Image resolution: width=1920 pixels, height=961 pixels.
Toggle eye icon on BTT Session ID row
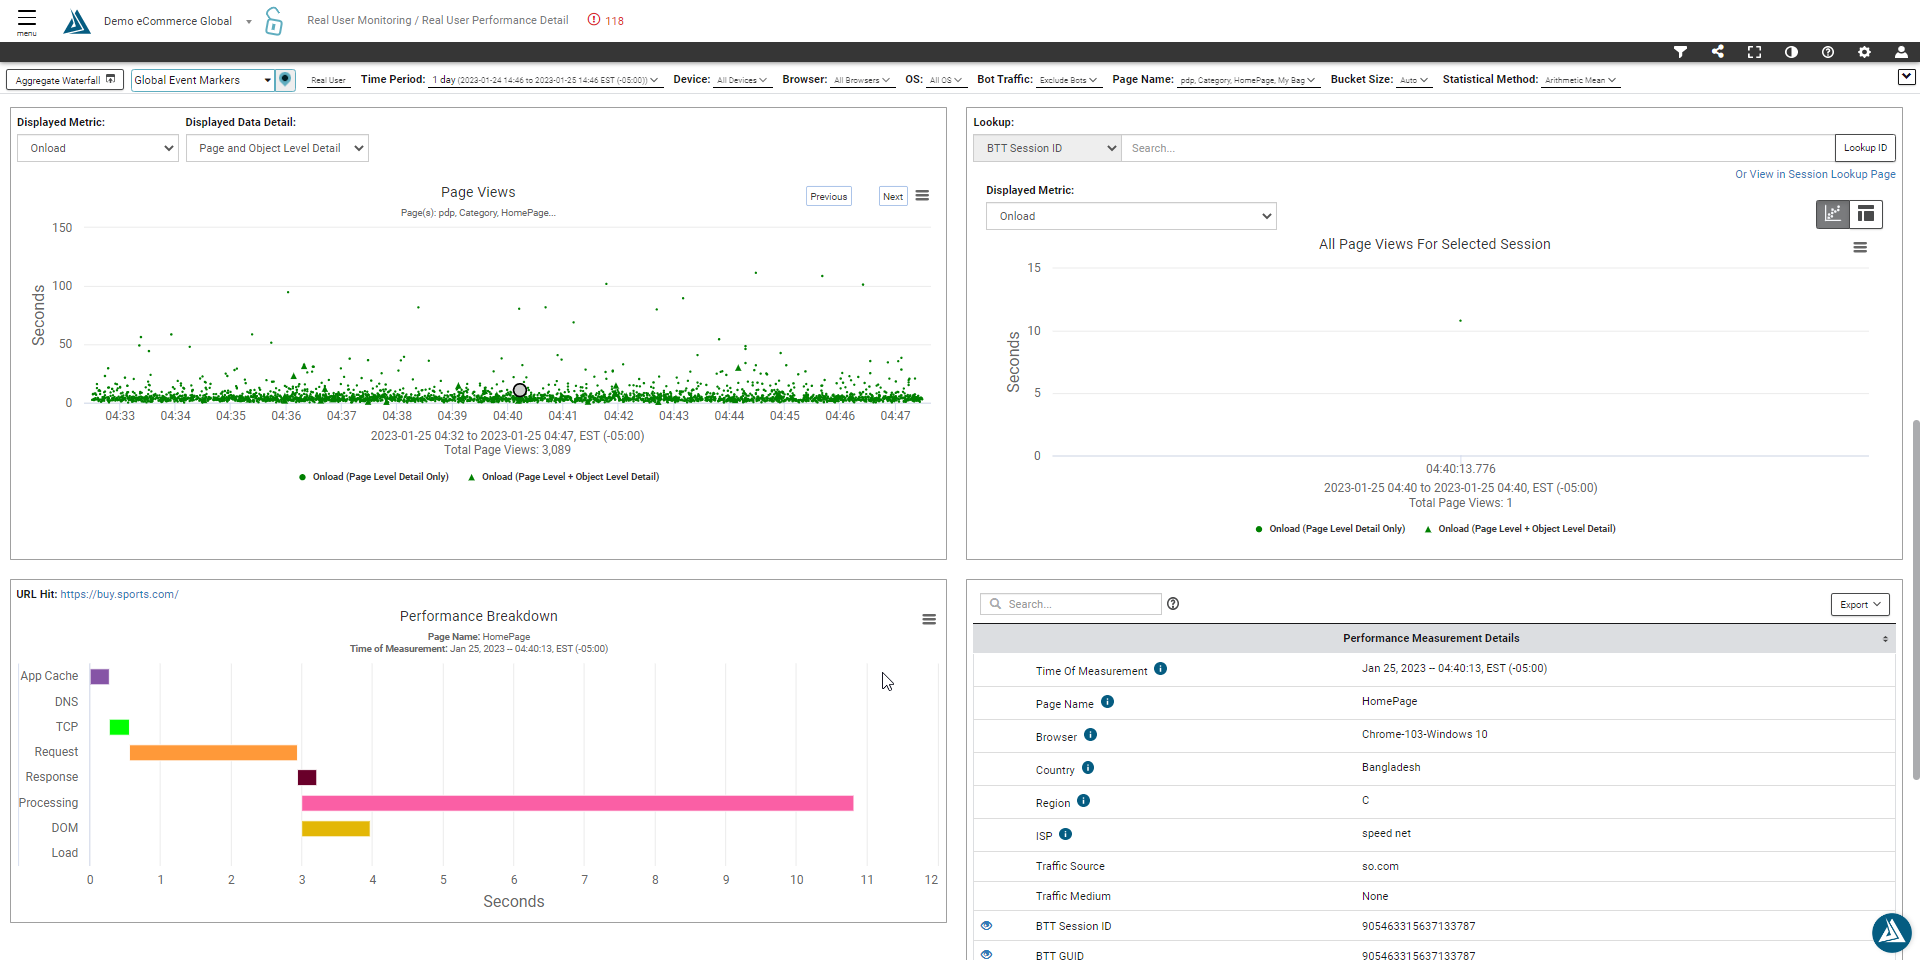coord(986,926)
